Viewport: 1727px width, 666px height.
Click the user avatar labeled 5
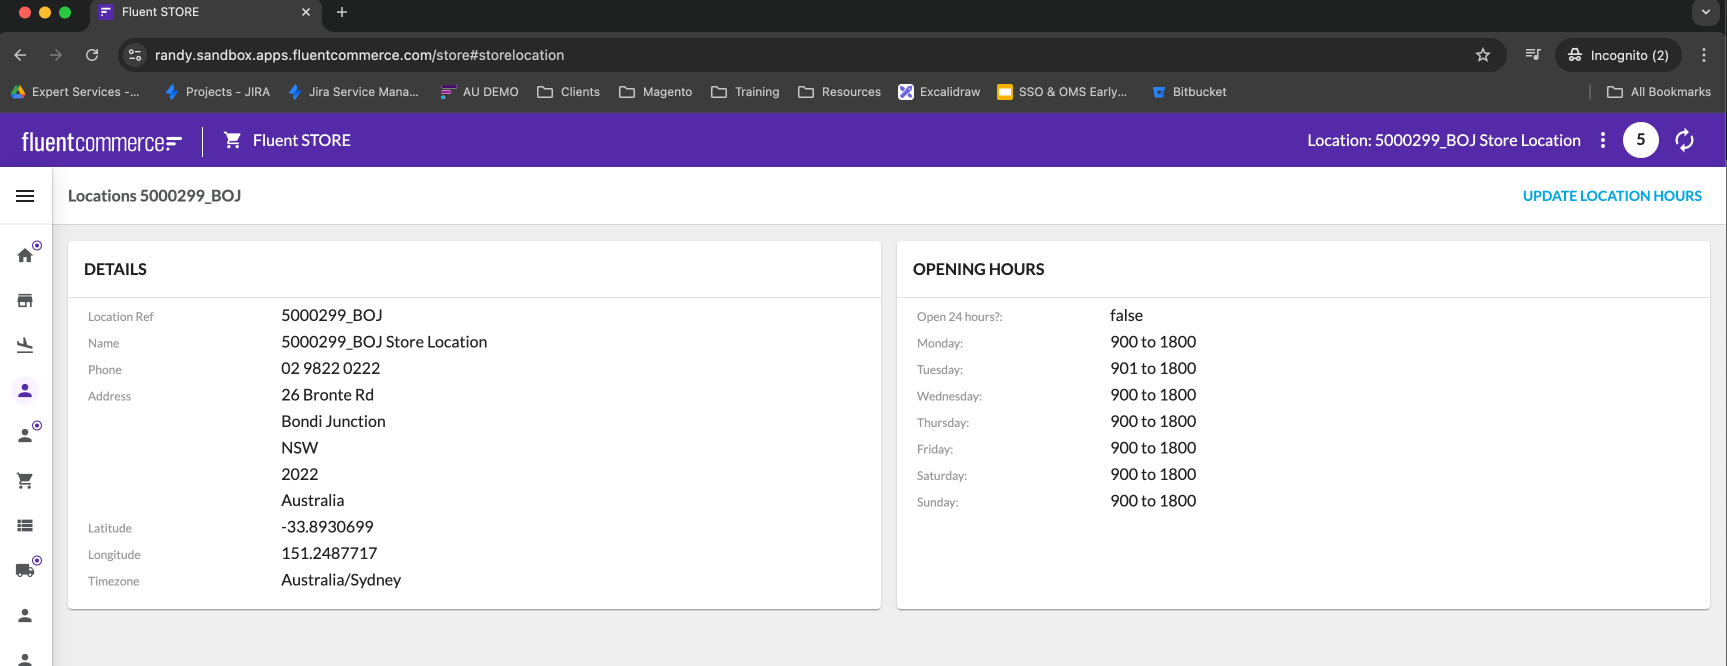tap(1640, 141)
